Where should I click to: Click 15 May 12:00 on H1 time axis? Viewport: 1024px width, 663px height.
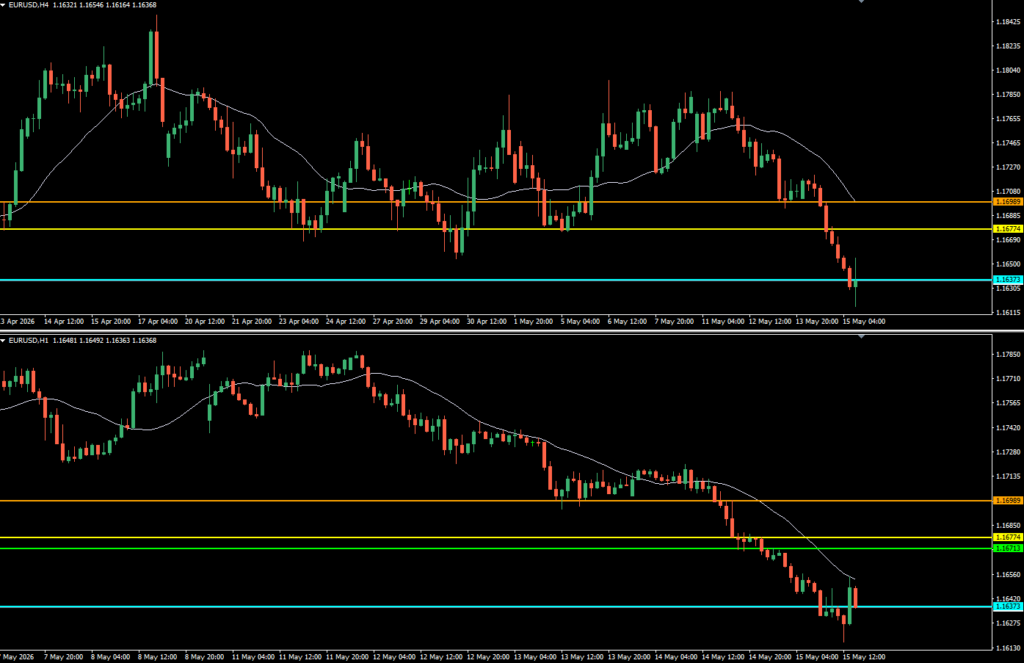coord(864,657)
